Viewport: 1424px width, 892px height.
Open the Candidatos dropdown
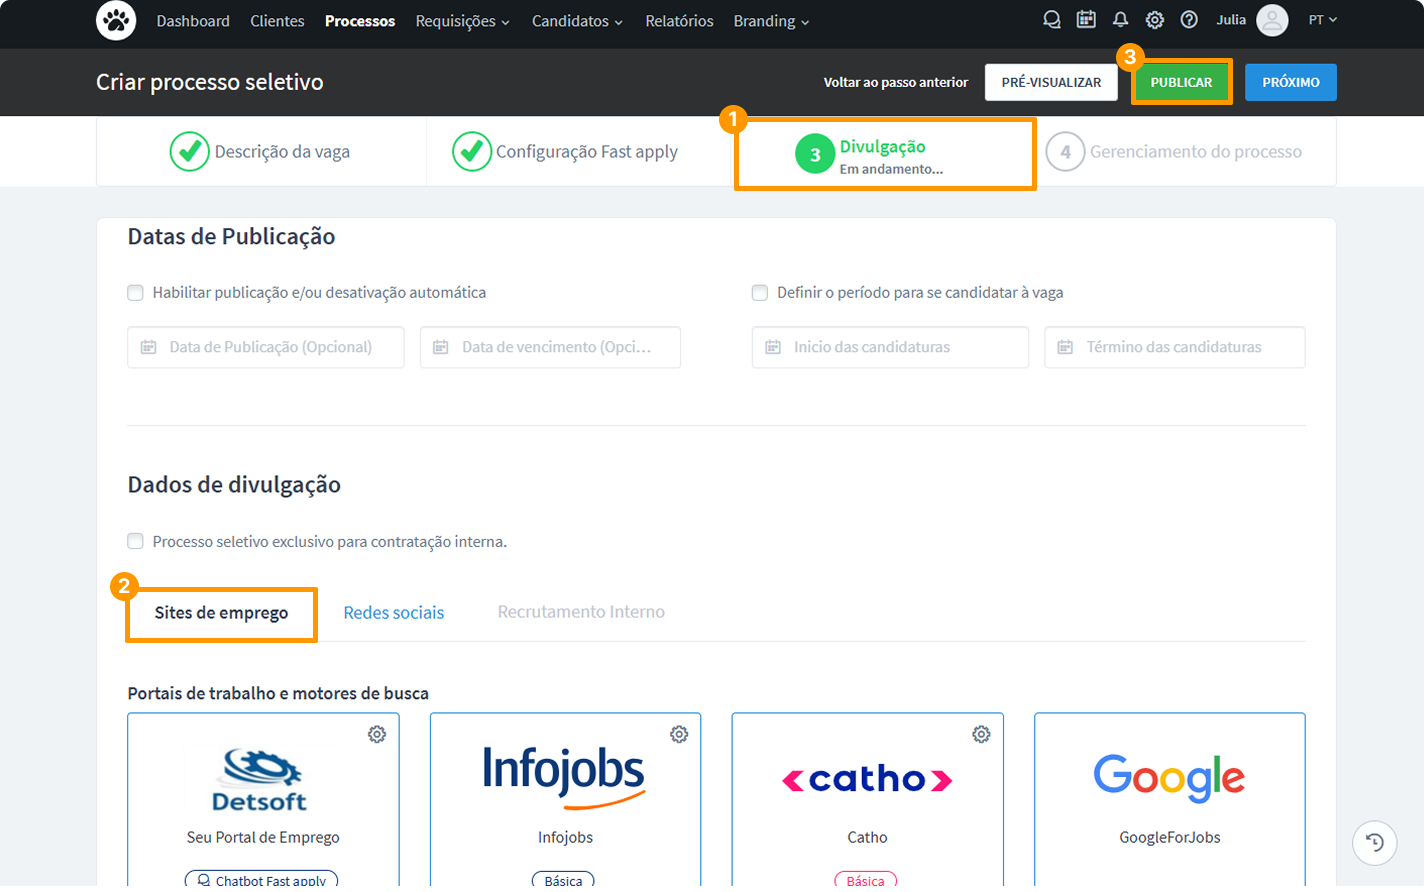[x=577, y=20]
